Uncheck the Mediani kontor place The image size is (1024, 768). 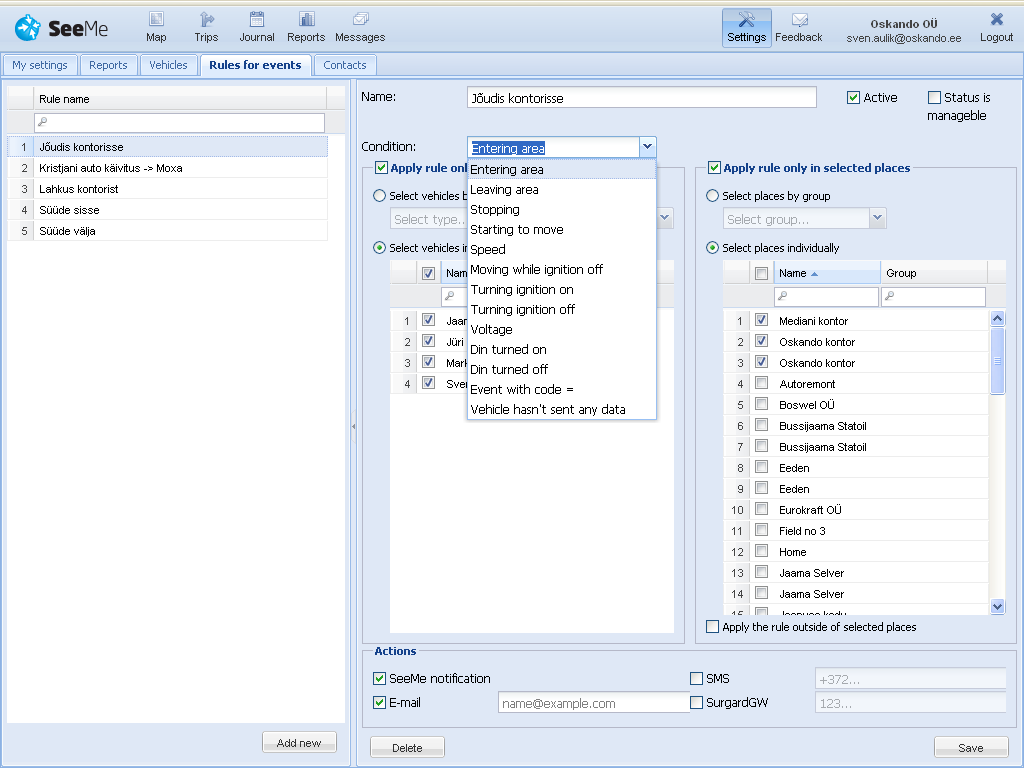761,320
